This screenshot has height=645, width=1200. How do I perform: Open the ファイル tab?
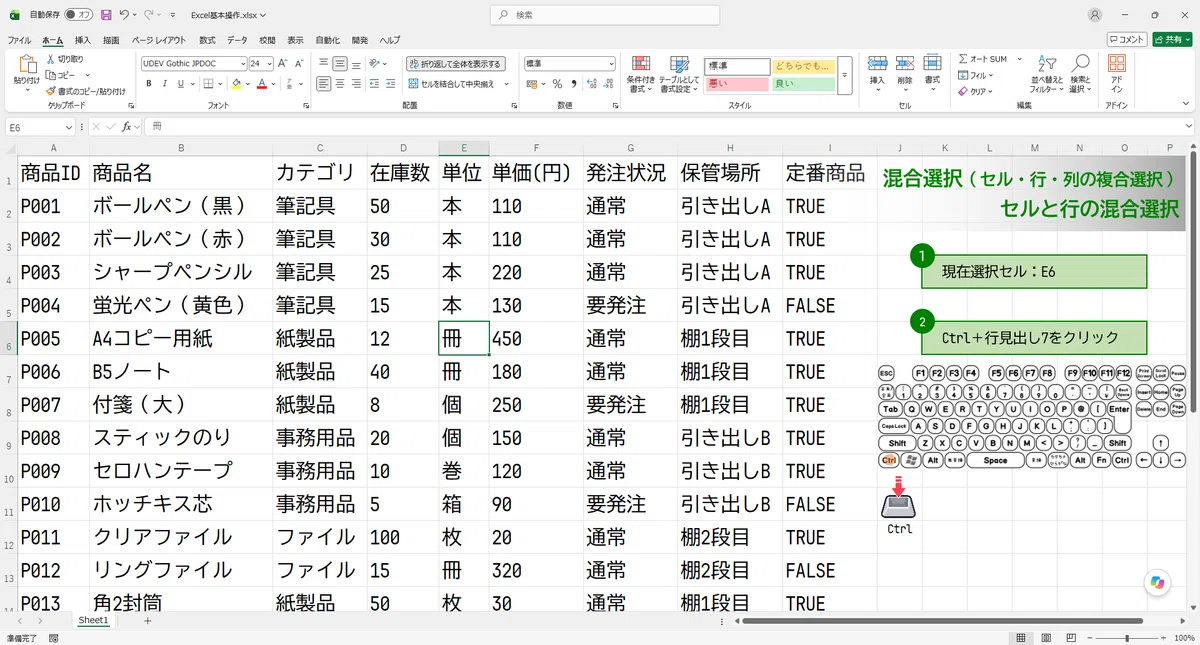19,40
